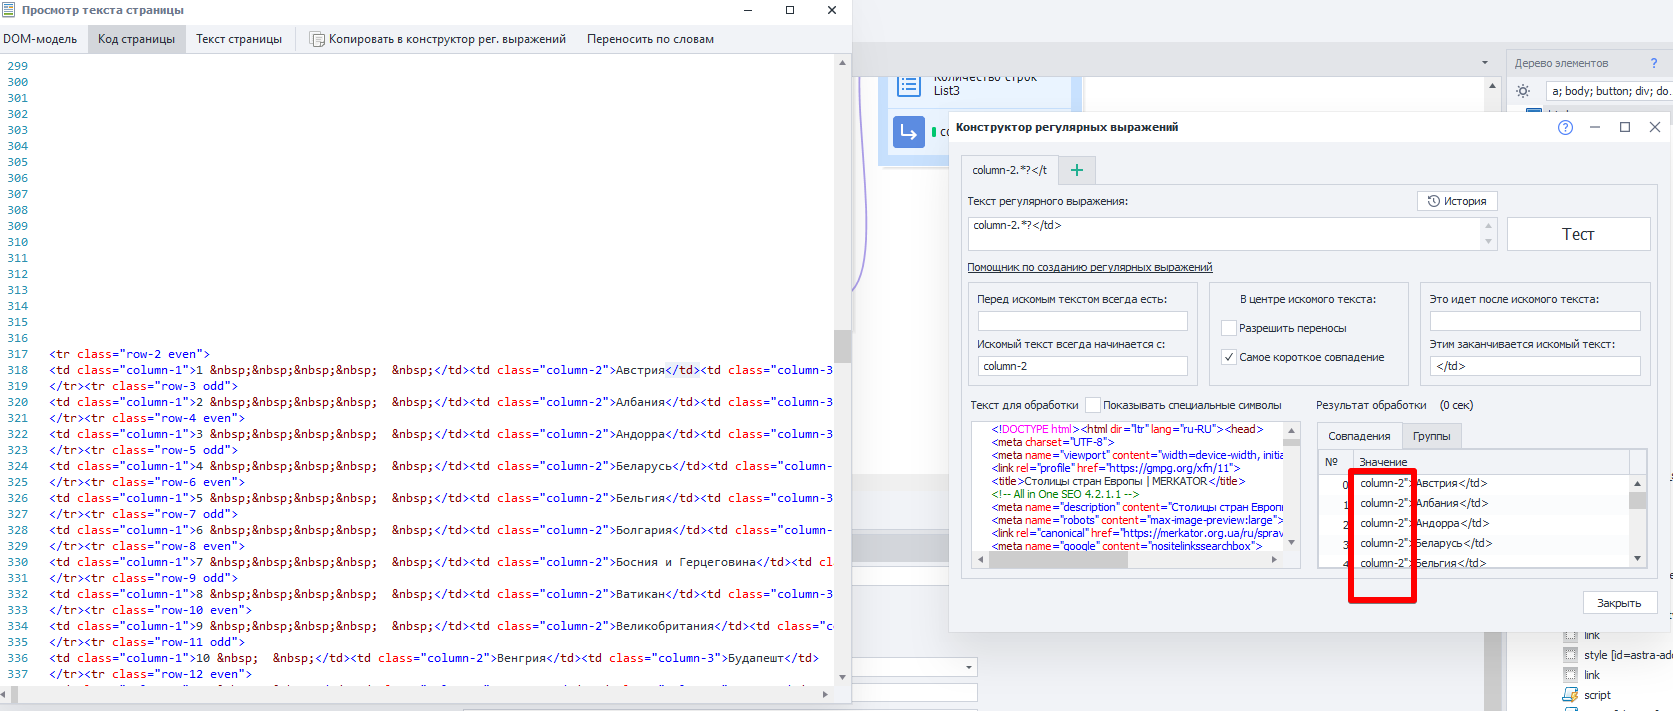Viewport: 1673px width, 711px height.
Task: Click the Перед искомым текстом всегда есть field
Action: click(x=1082, y=321)
